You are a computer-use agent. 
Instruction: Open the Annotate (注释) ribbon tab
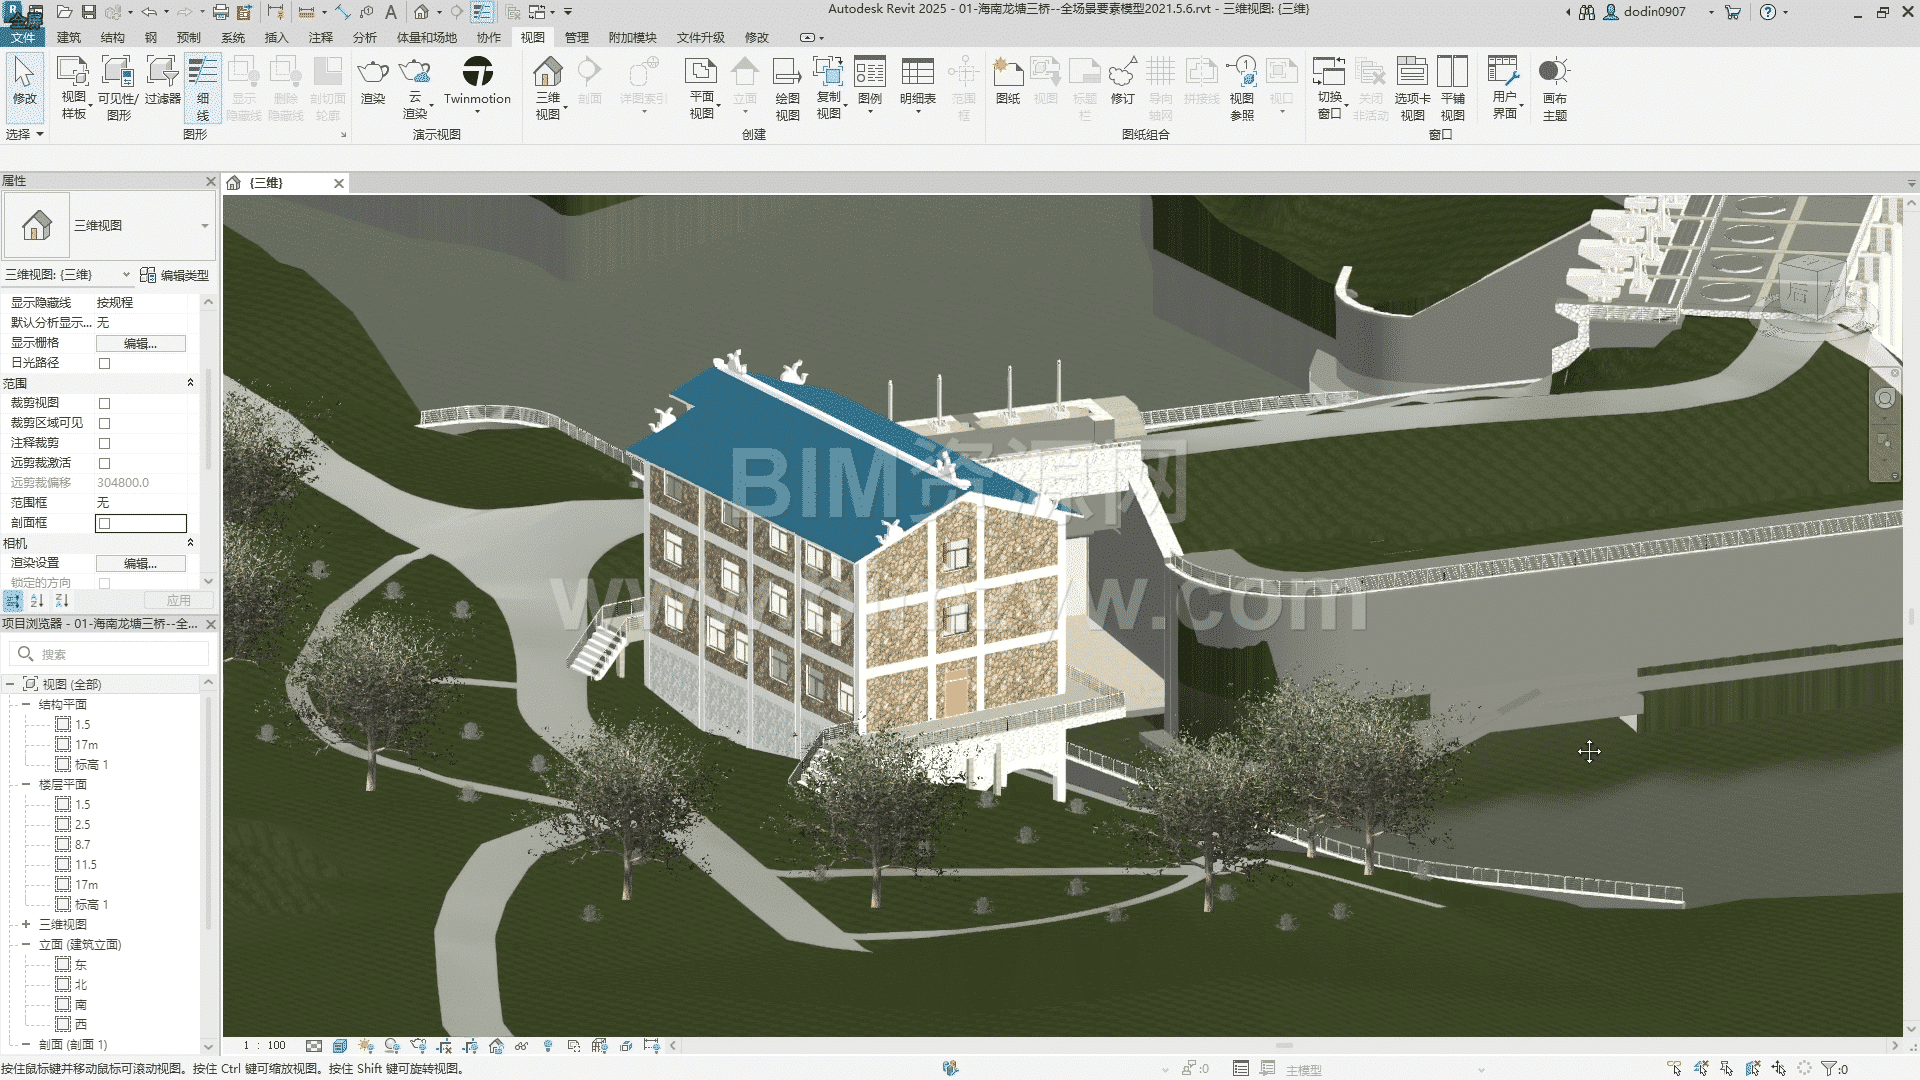click(320, 38)
